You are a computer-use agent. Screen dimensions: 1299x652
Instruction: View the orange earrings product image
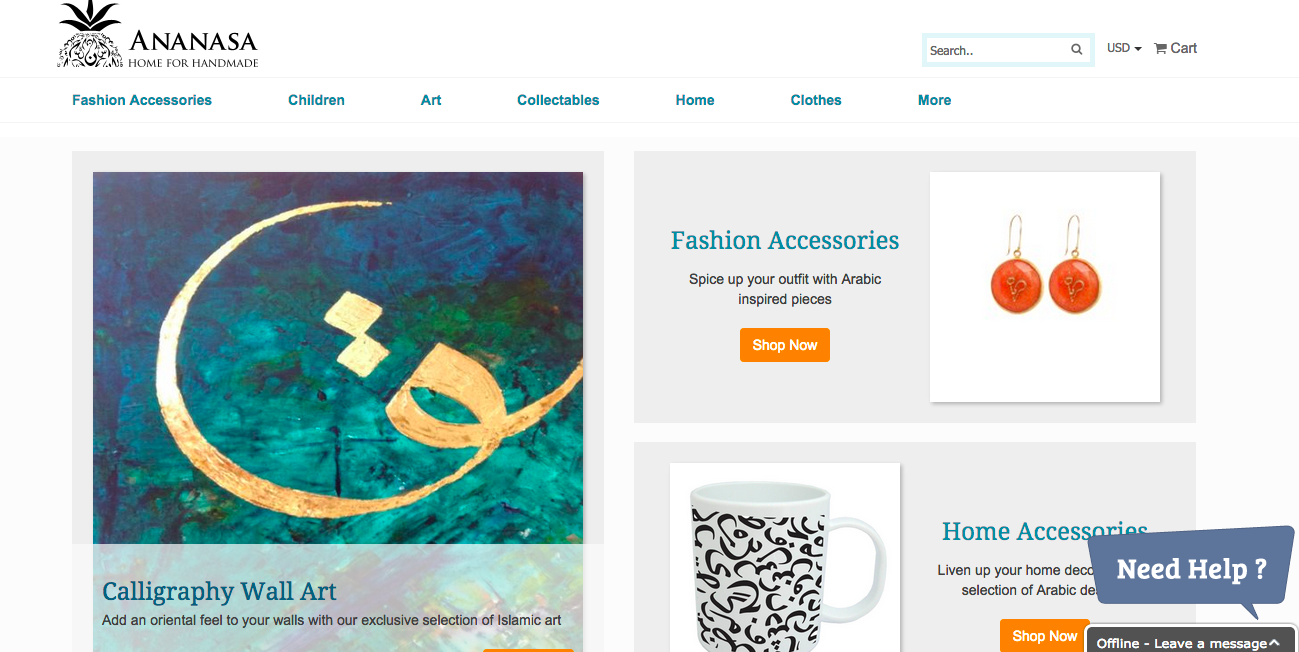click(x=1045, y=287)
